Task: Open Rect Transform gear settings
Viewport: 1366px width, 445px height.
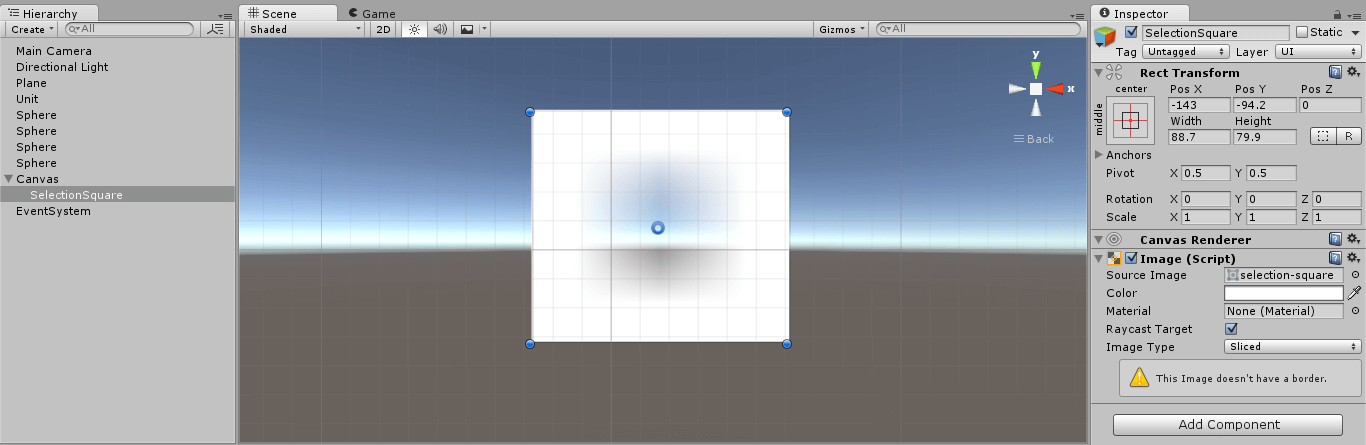Action: tap(1353, 72)
